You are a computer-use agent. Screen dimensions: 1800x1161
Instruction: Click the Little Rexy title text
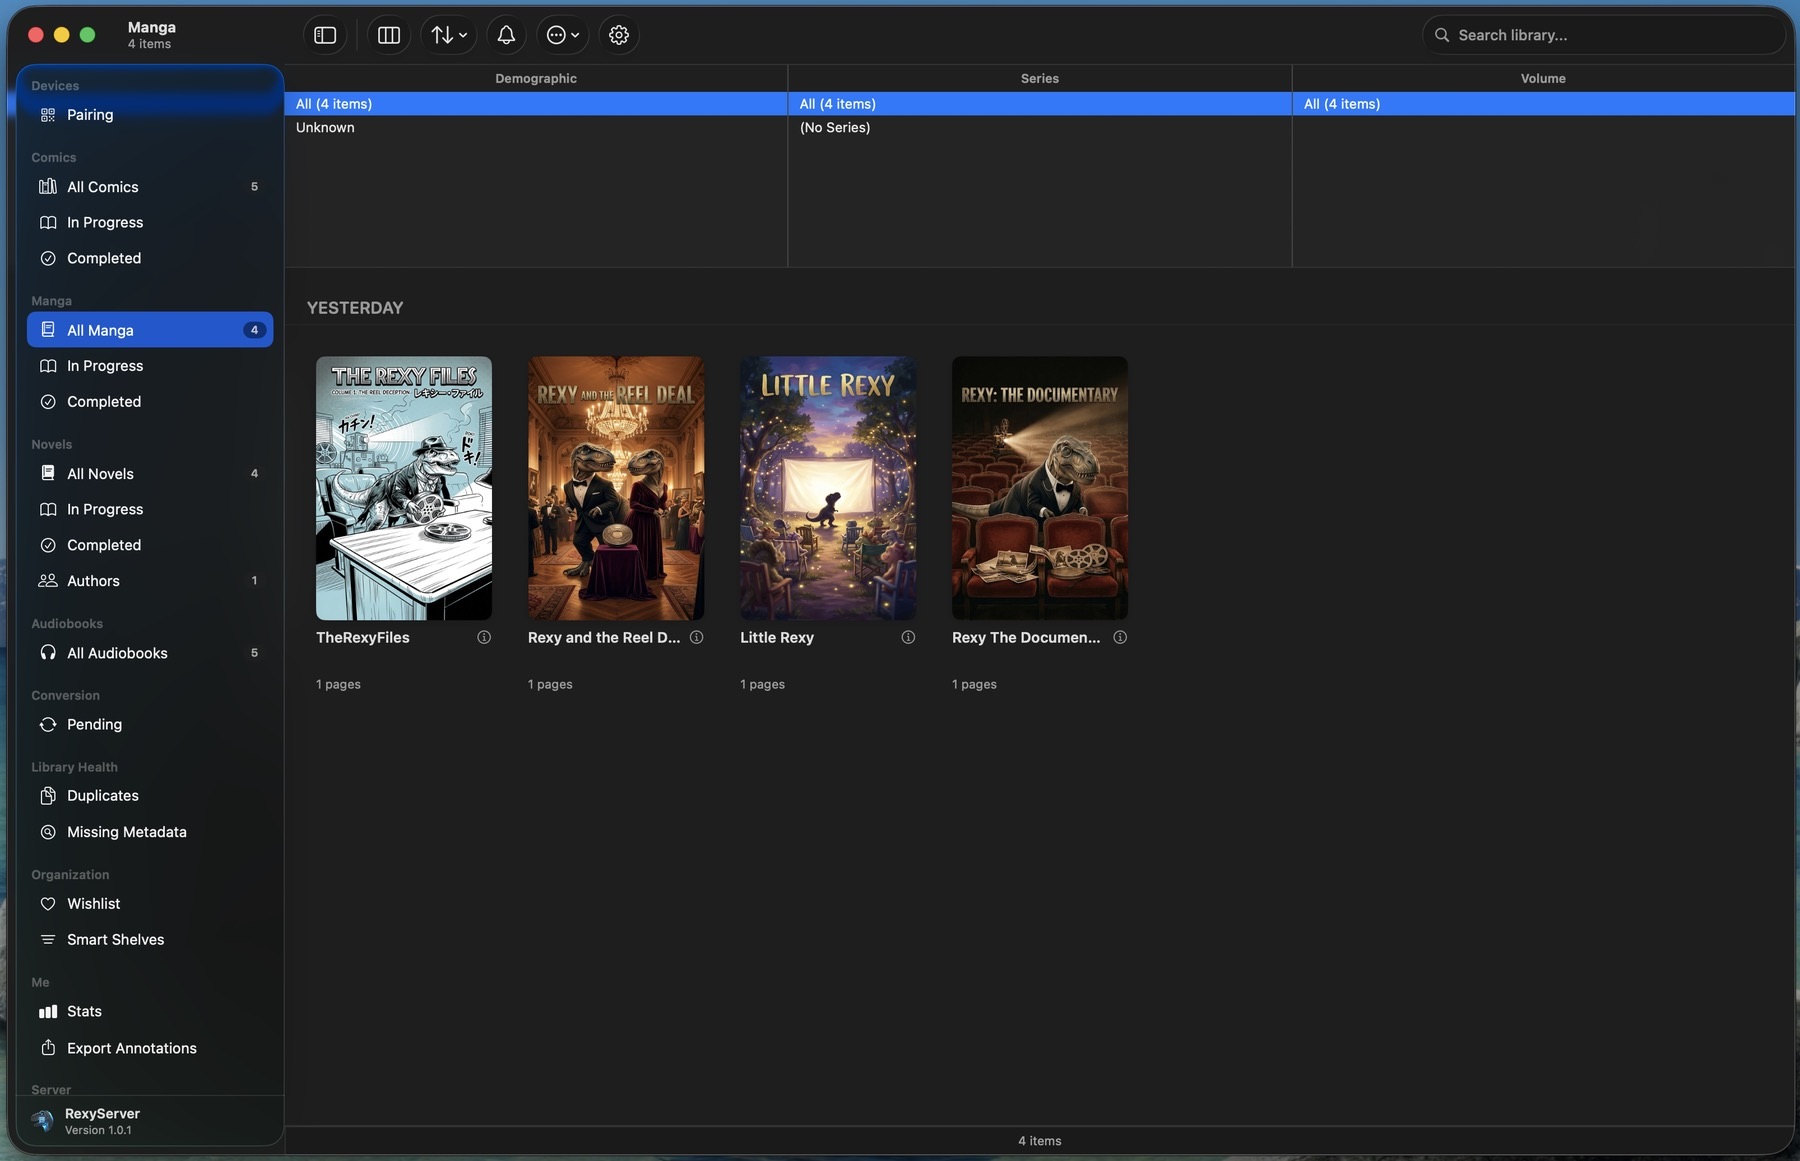coord(777,638)
